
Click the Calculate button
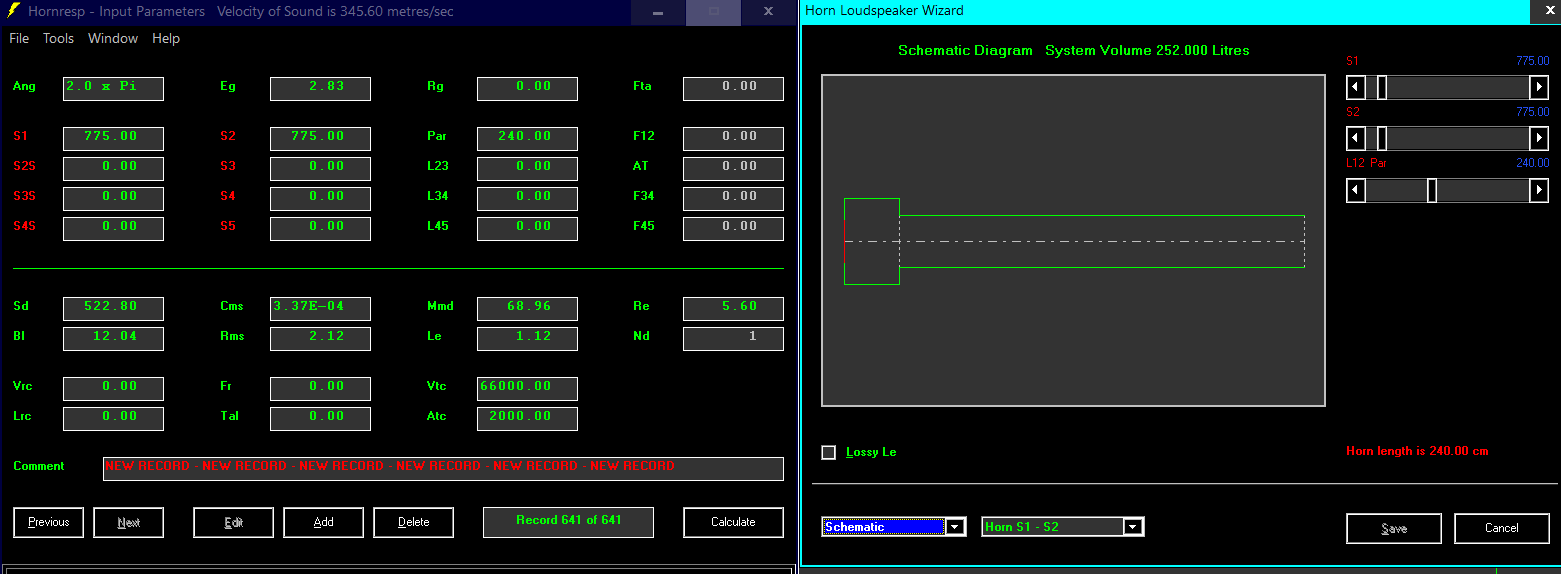coord(733,522)
